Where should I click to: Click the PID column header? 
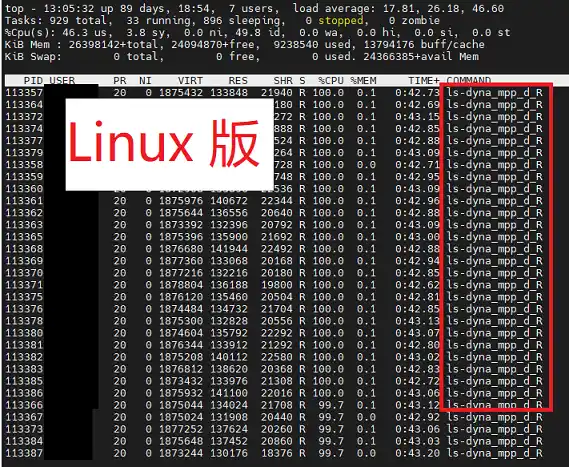(33, 80)
